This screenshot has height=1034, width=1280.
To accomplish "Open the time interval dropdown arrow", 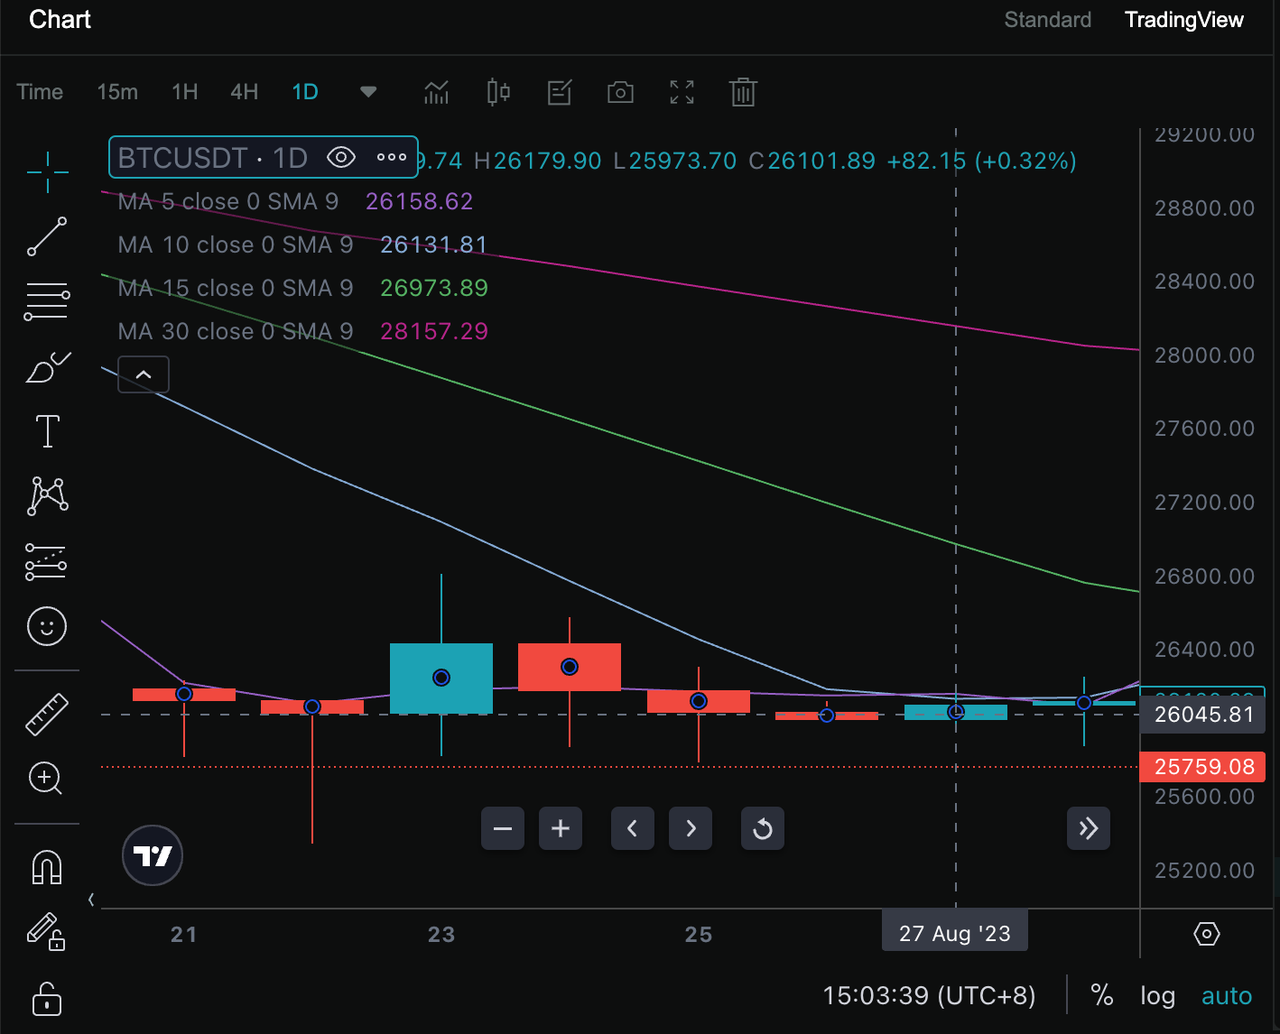I will point(368,92).
